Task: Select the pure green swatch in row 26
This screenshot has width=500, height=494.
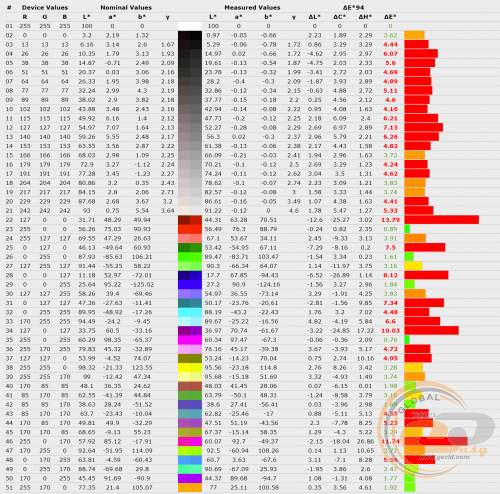Action: (190, 257)
